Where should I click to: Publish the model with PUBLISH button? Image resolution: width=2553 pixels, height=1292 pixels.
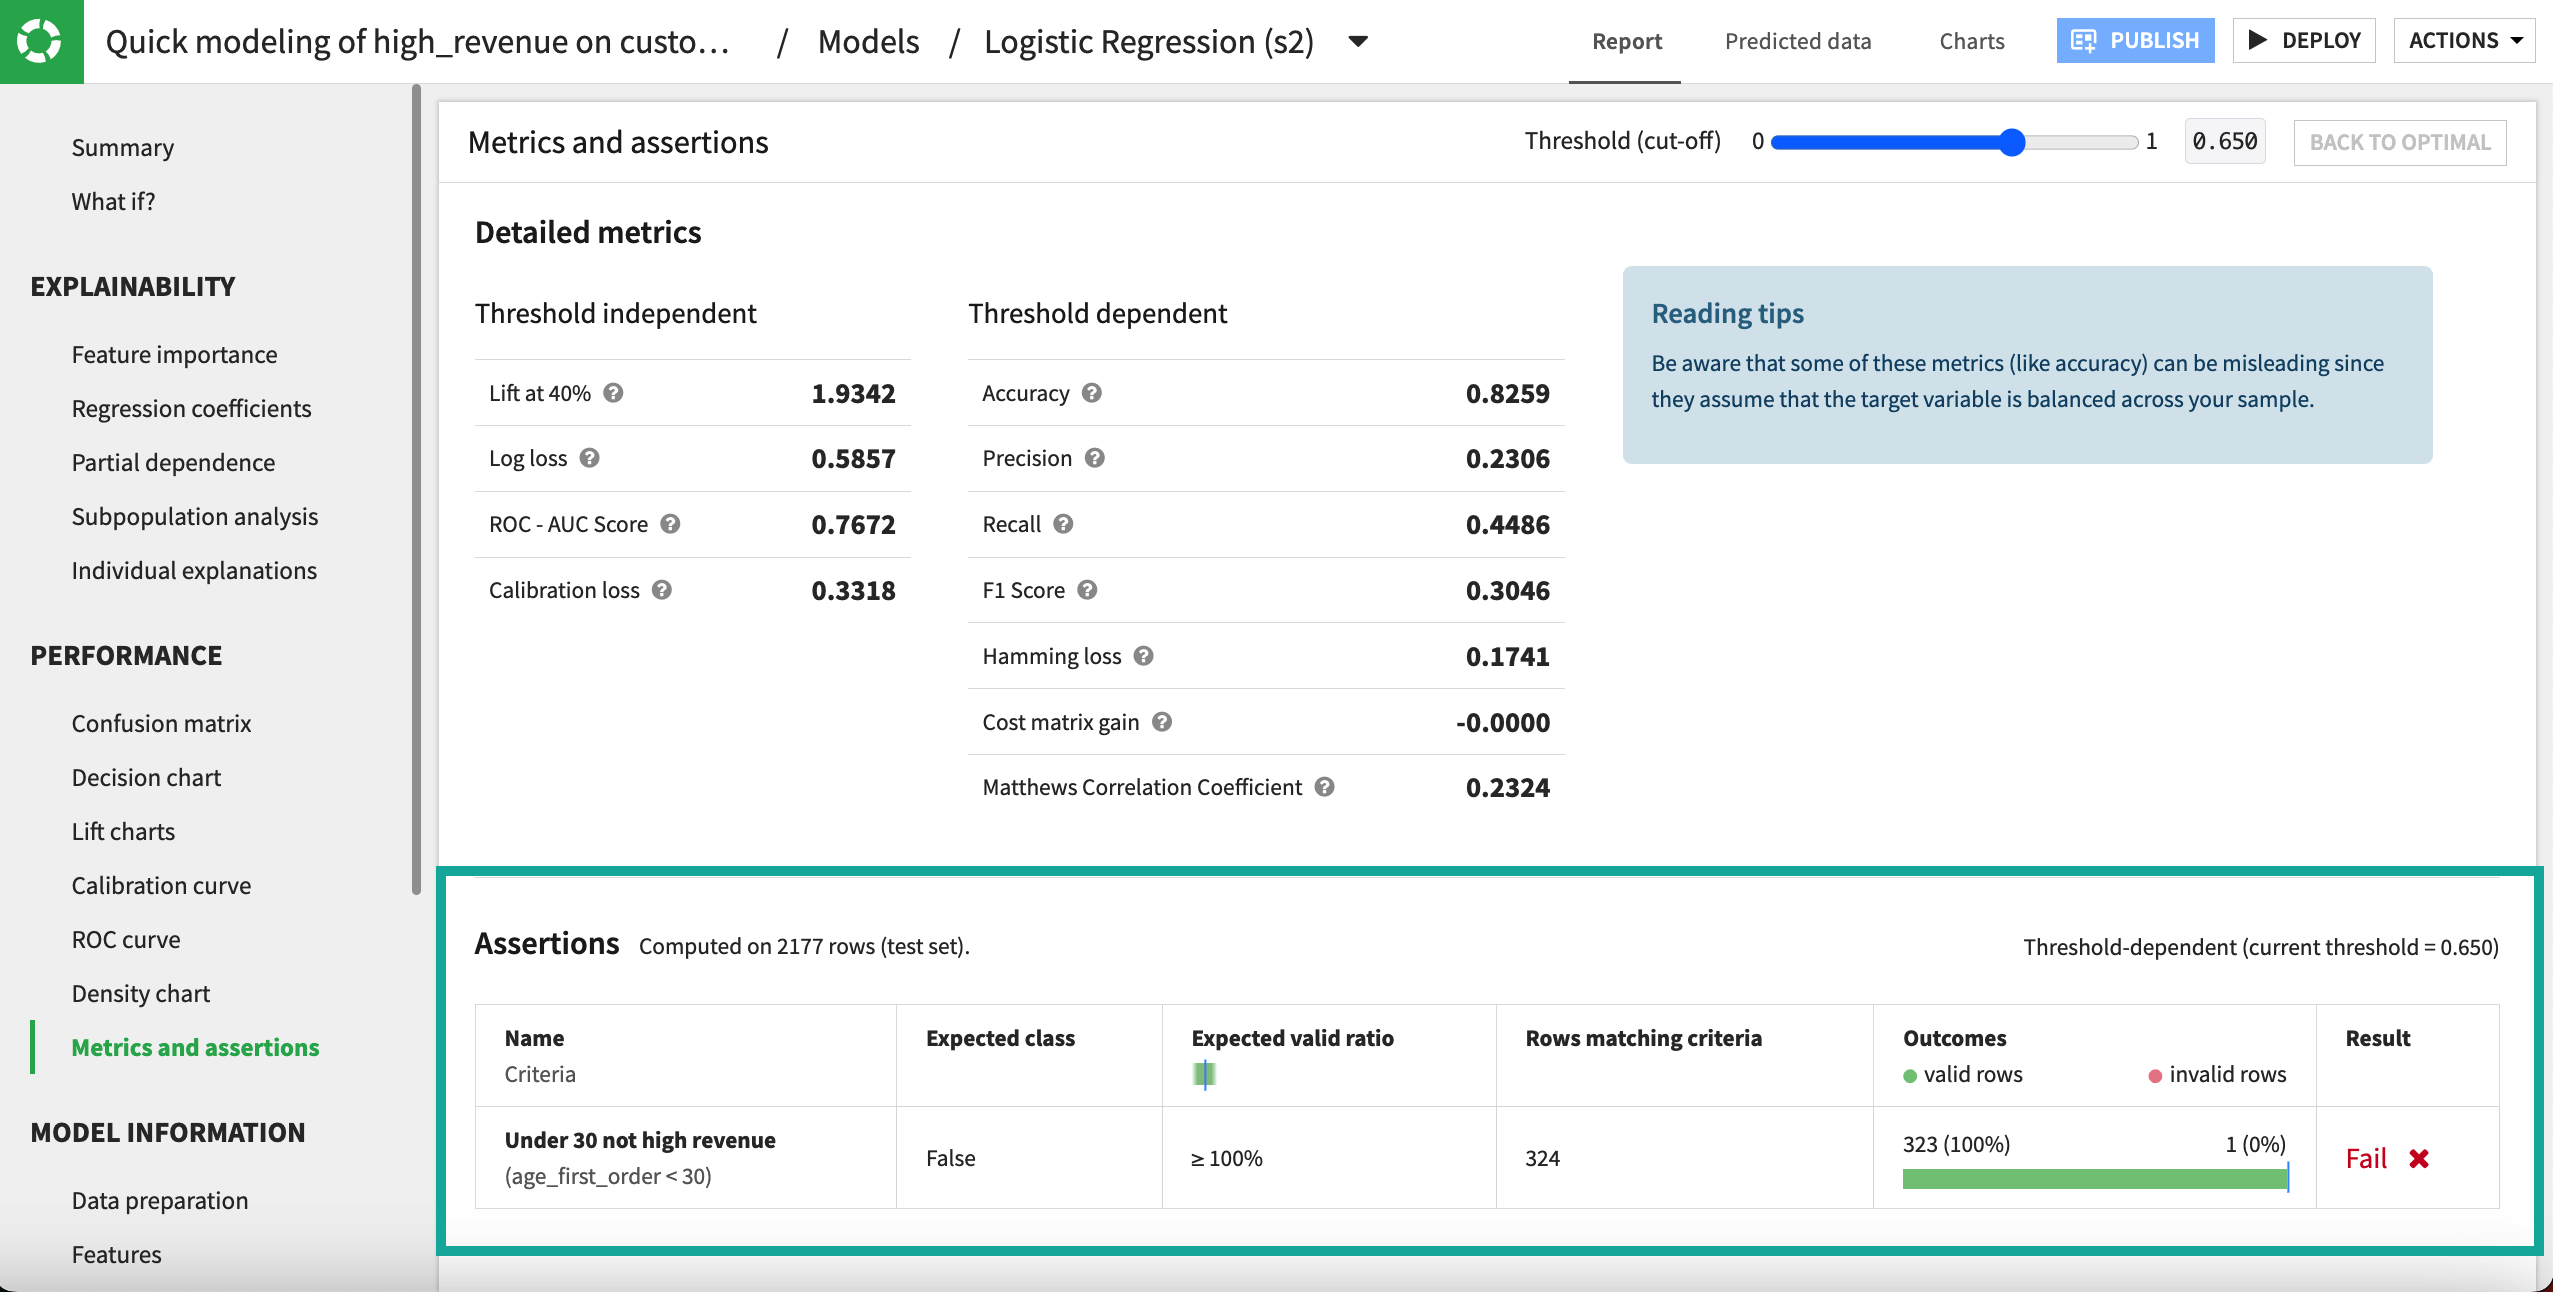click(x=2136, y=40)
